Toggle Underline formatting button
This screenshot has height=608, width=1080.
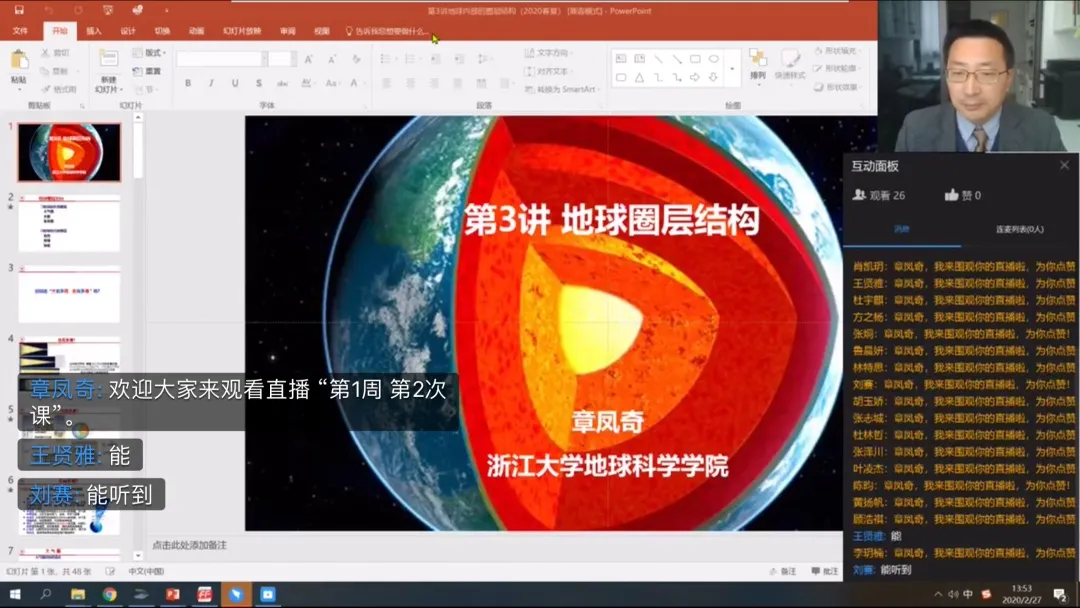click(x=235, y=83)
